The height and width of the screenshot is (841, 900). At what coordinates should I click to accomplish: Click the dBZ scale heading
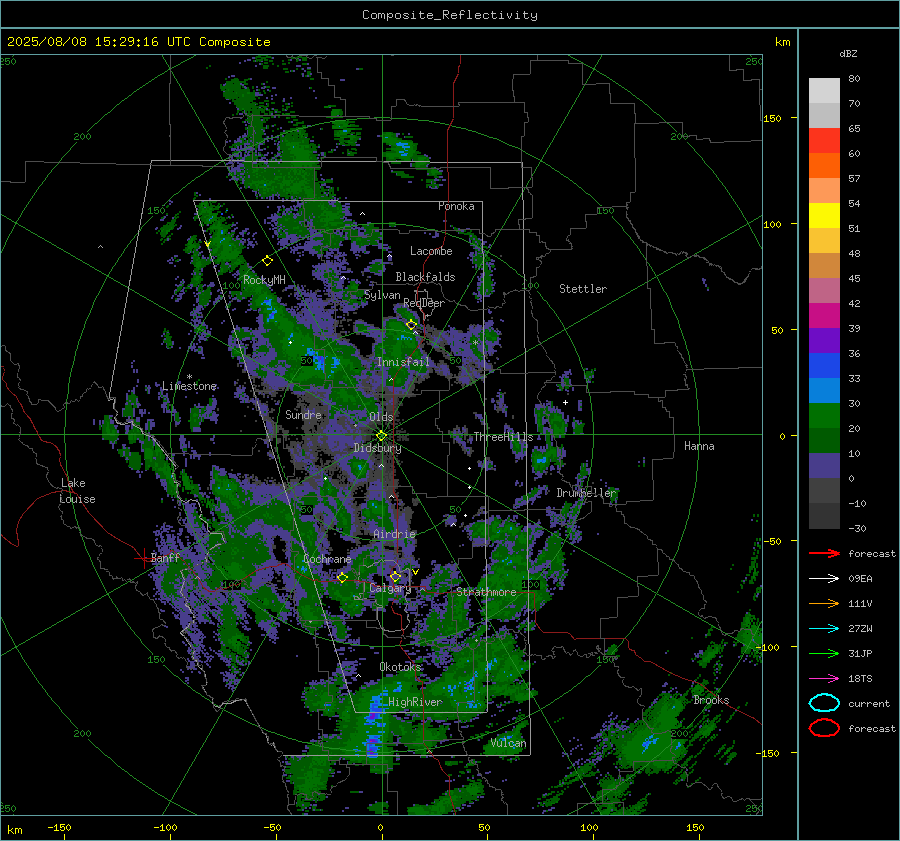click(848, 53)
